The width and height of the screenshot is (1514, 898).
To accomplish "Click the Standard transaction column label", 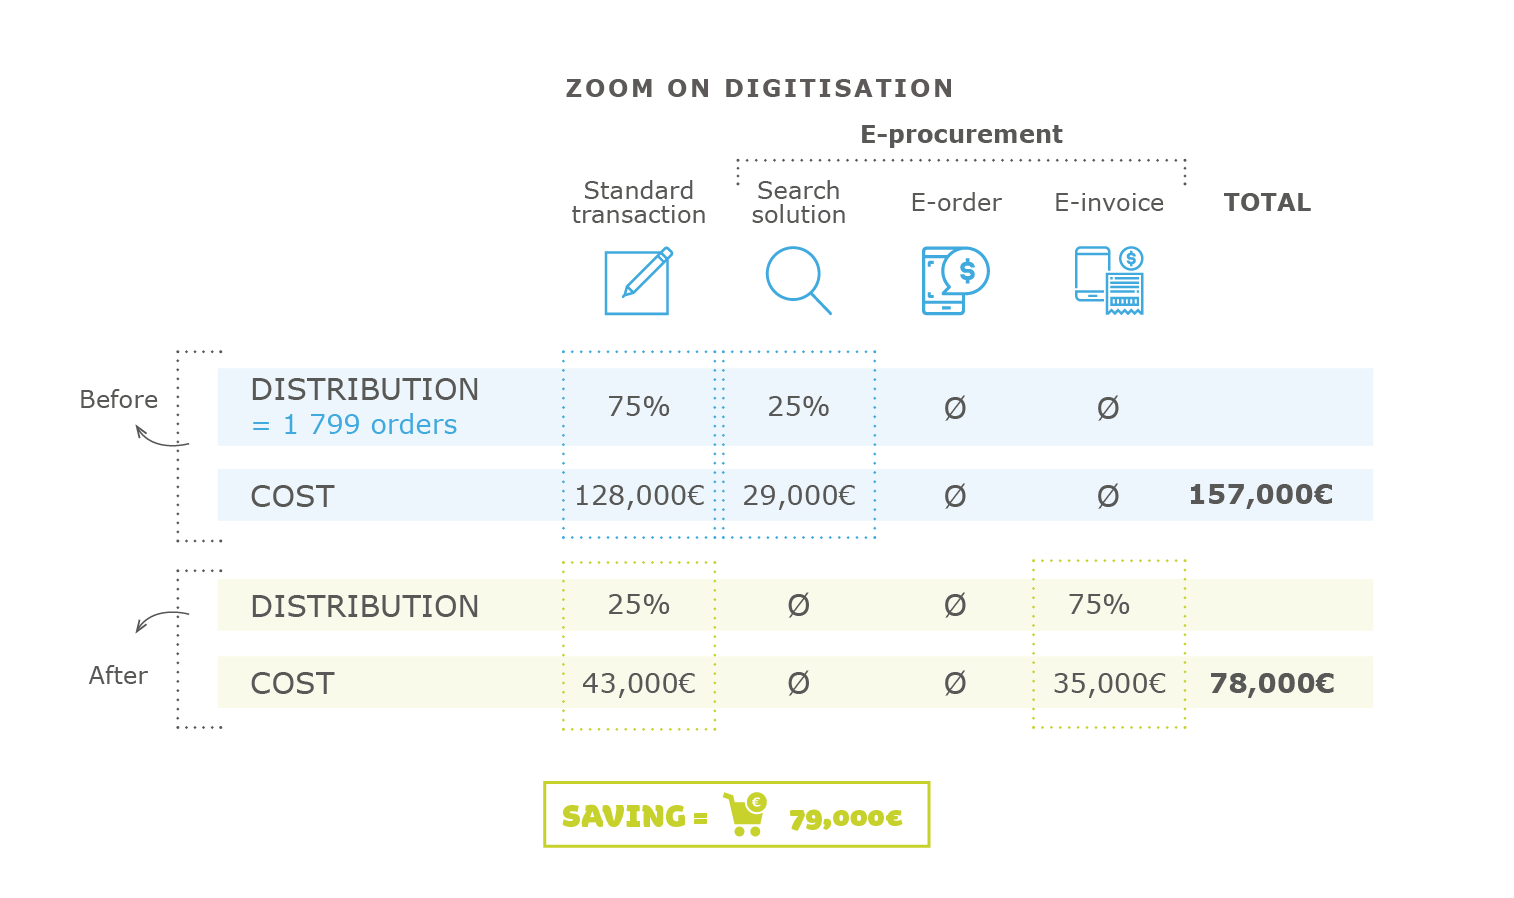I will (x=638, y=203).
